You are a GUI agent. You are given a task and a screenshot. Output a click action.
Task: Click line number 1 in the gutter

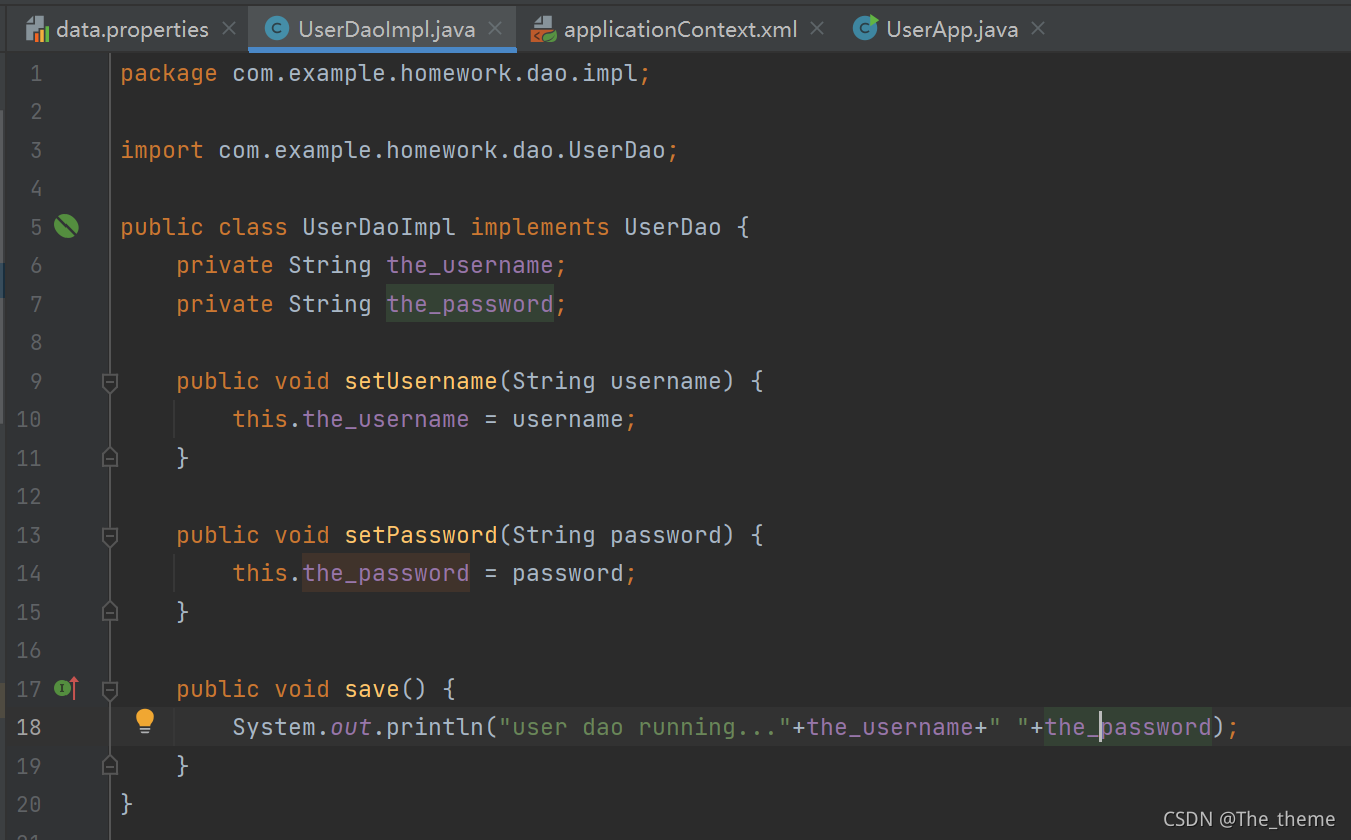[x=36, y=73]
